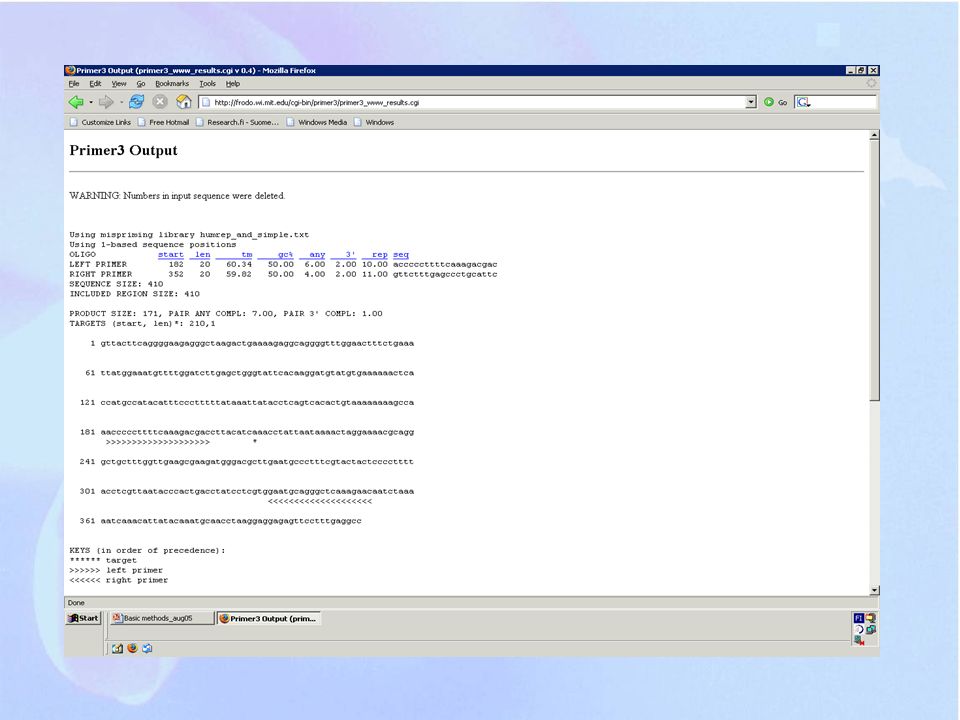Click the green Go button icon
The height and width of the screenshot is (720, 960).
click(769, 102)
